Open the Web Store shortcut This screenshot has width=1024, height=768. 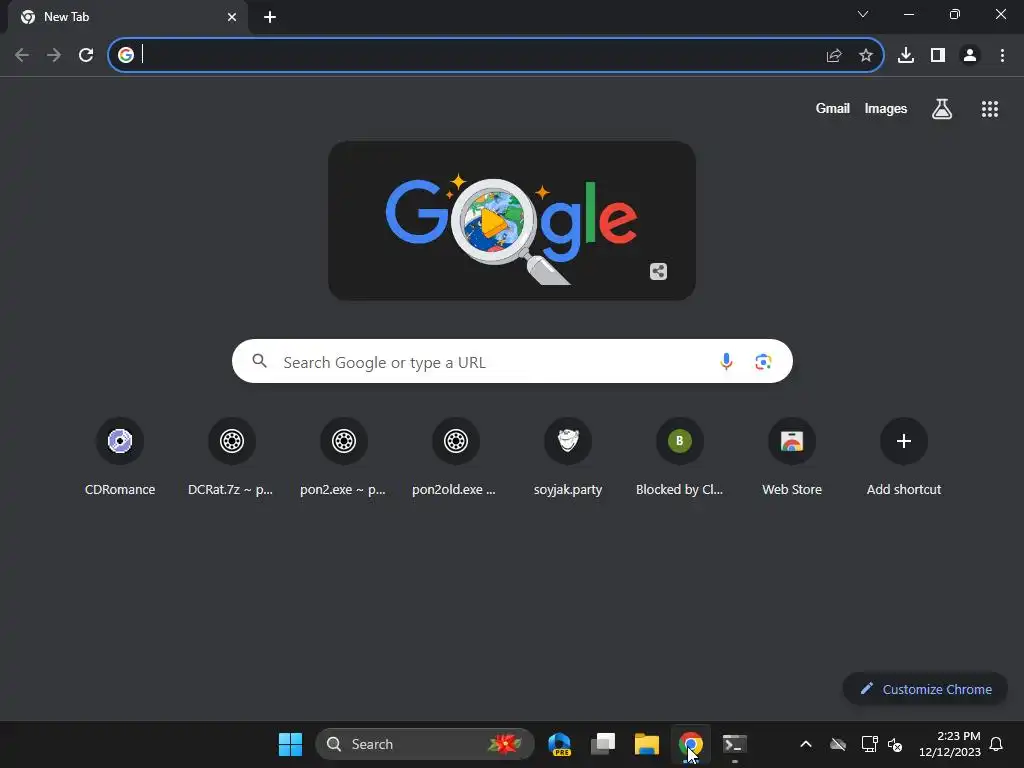pos(792,456)
